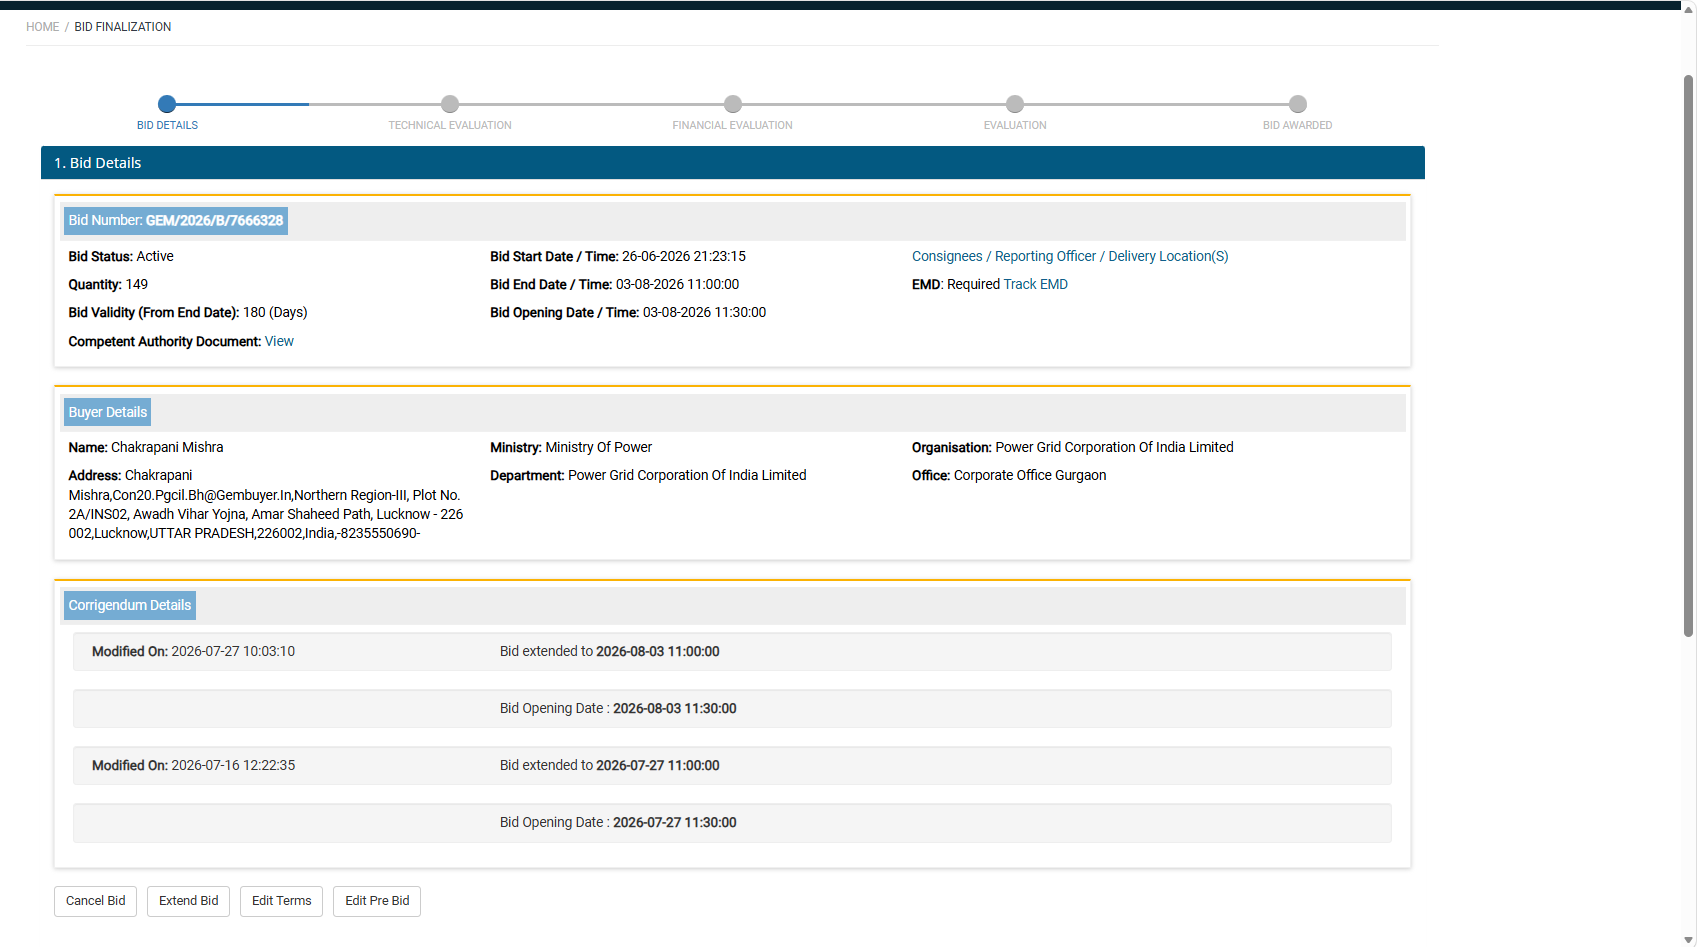Click the Edit Pre Bid button

click(377, 901)
